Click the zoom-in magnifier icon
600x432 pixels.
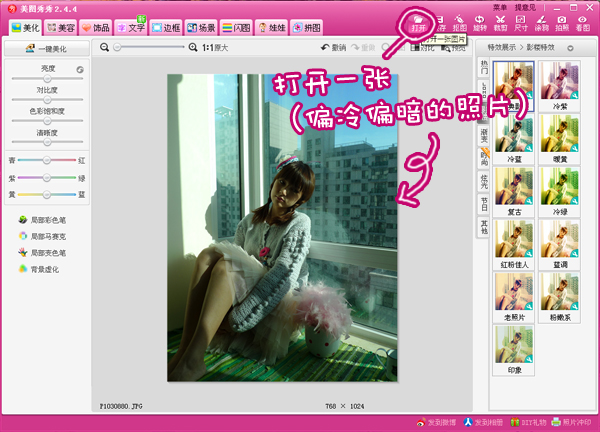tap(195, 47)
